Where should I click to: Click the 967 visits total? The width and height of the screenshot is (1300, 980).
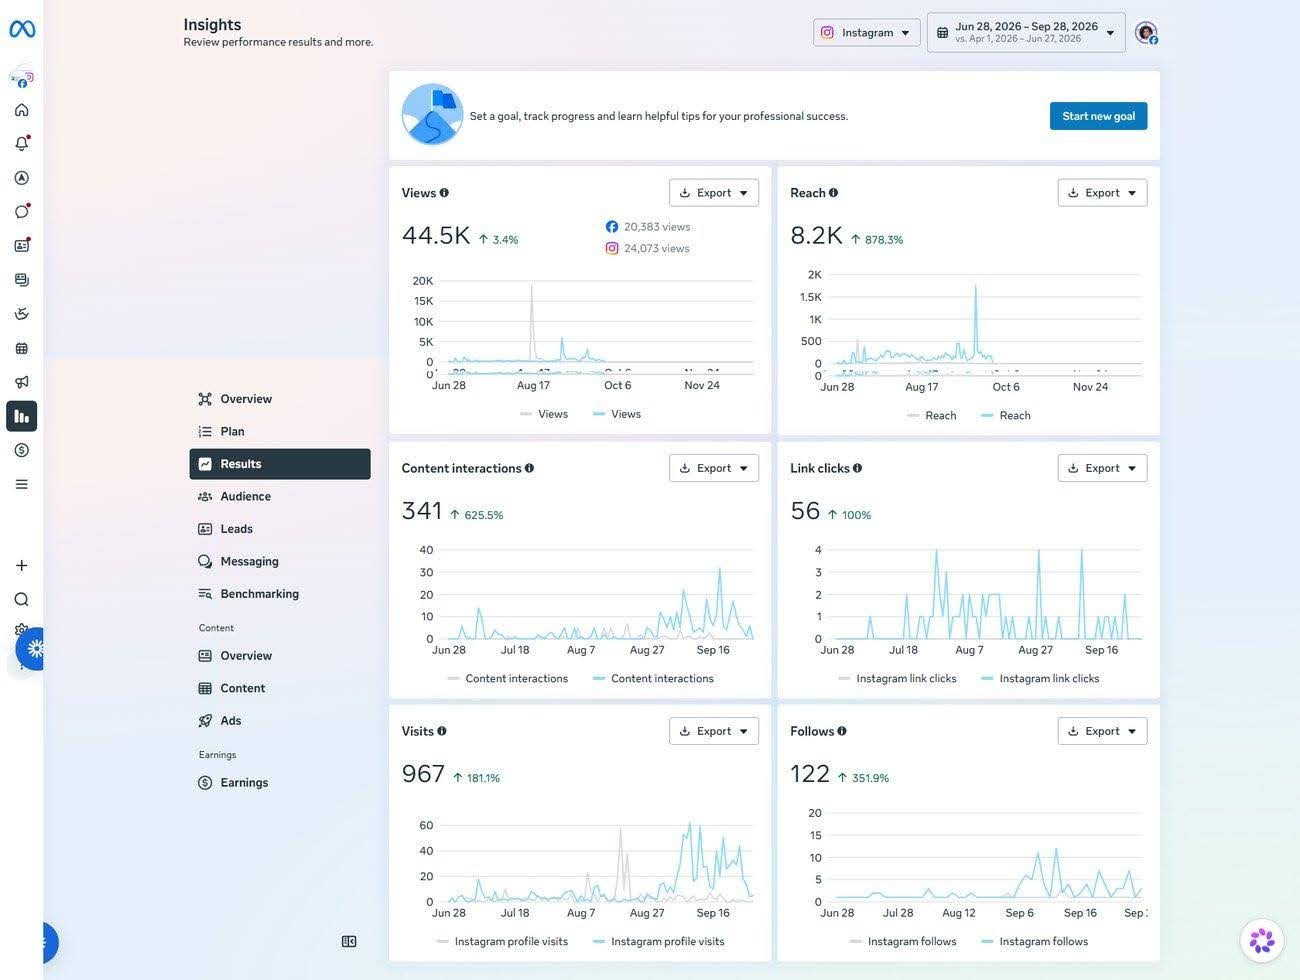[423, 773]
